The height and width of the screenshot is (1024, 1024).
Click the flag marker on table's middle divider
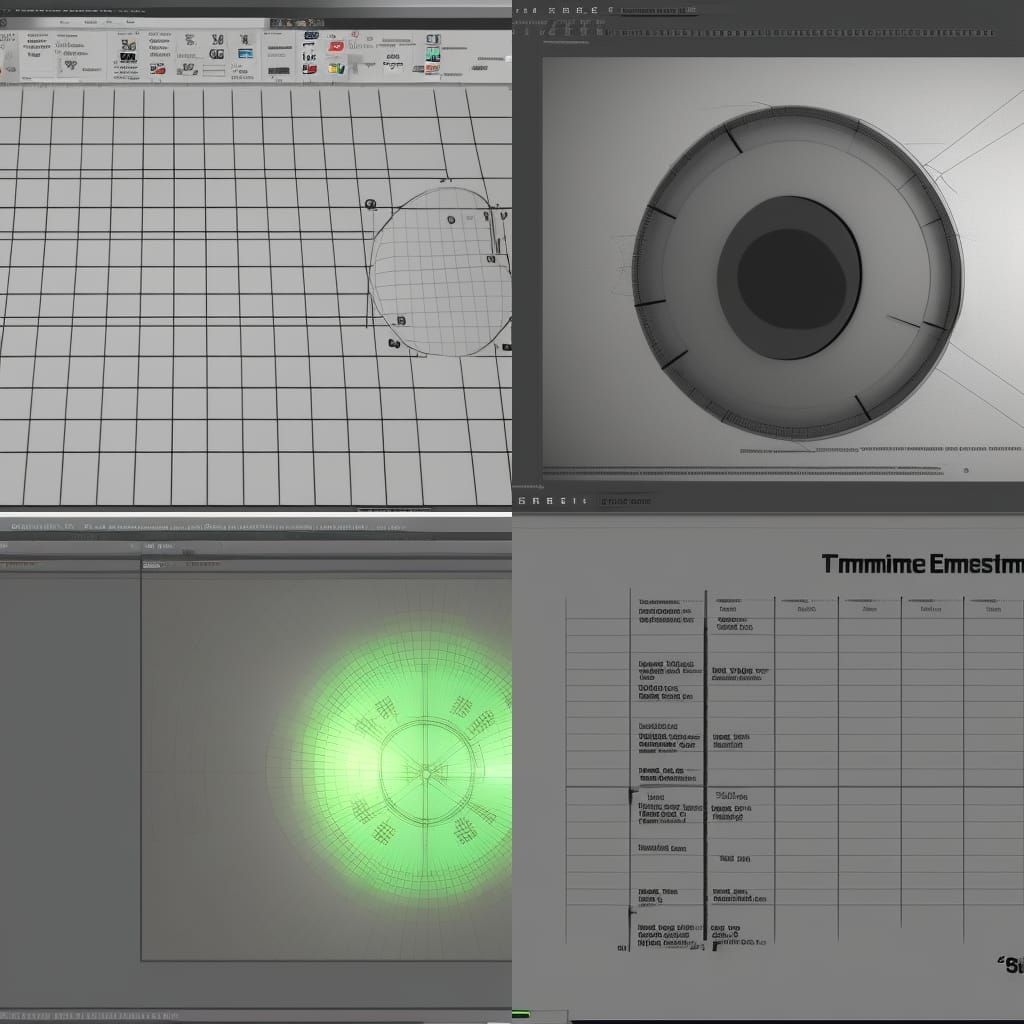[632, 797]
